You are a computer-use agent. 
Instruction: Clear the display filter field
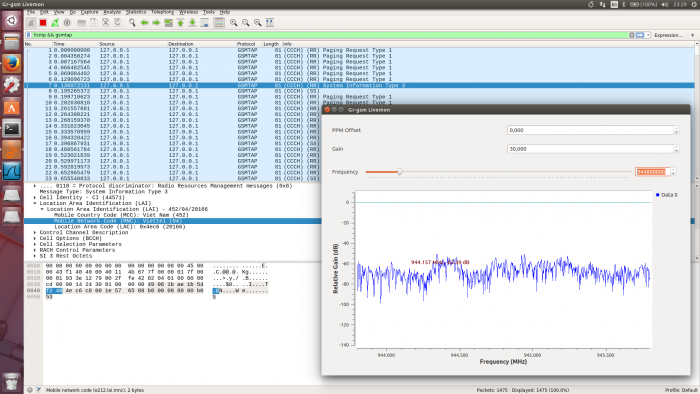coord(631,35)
